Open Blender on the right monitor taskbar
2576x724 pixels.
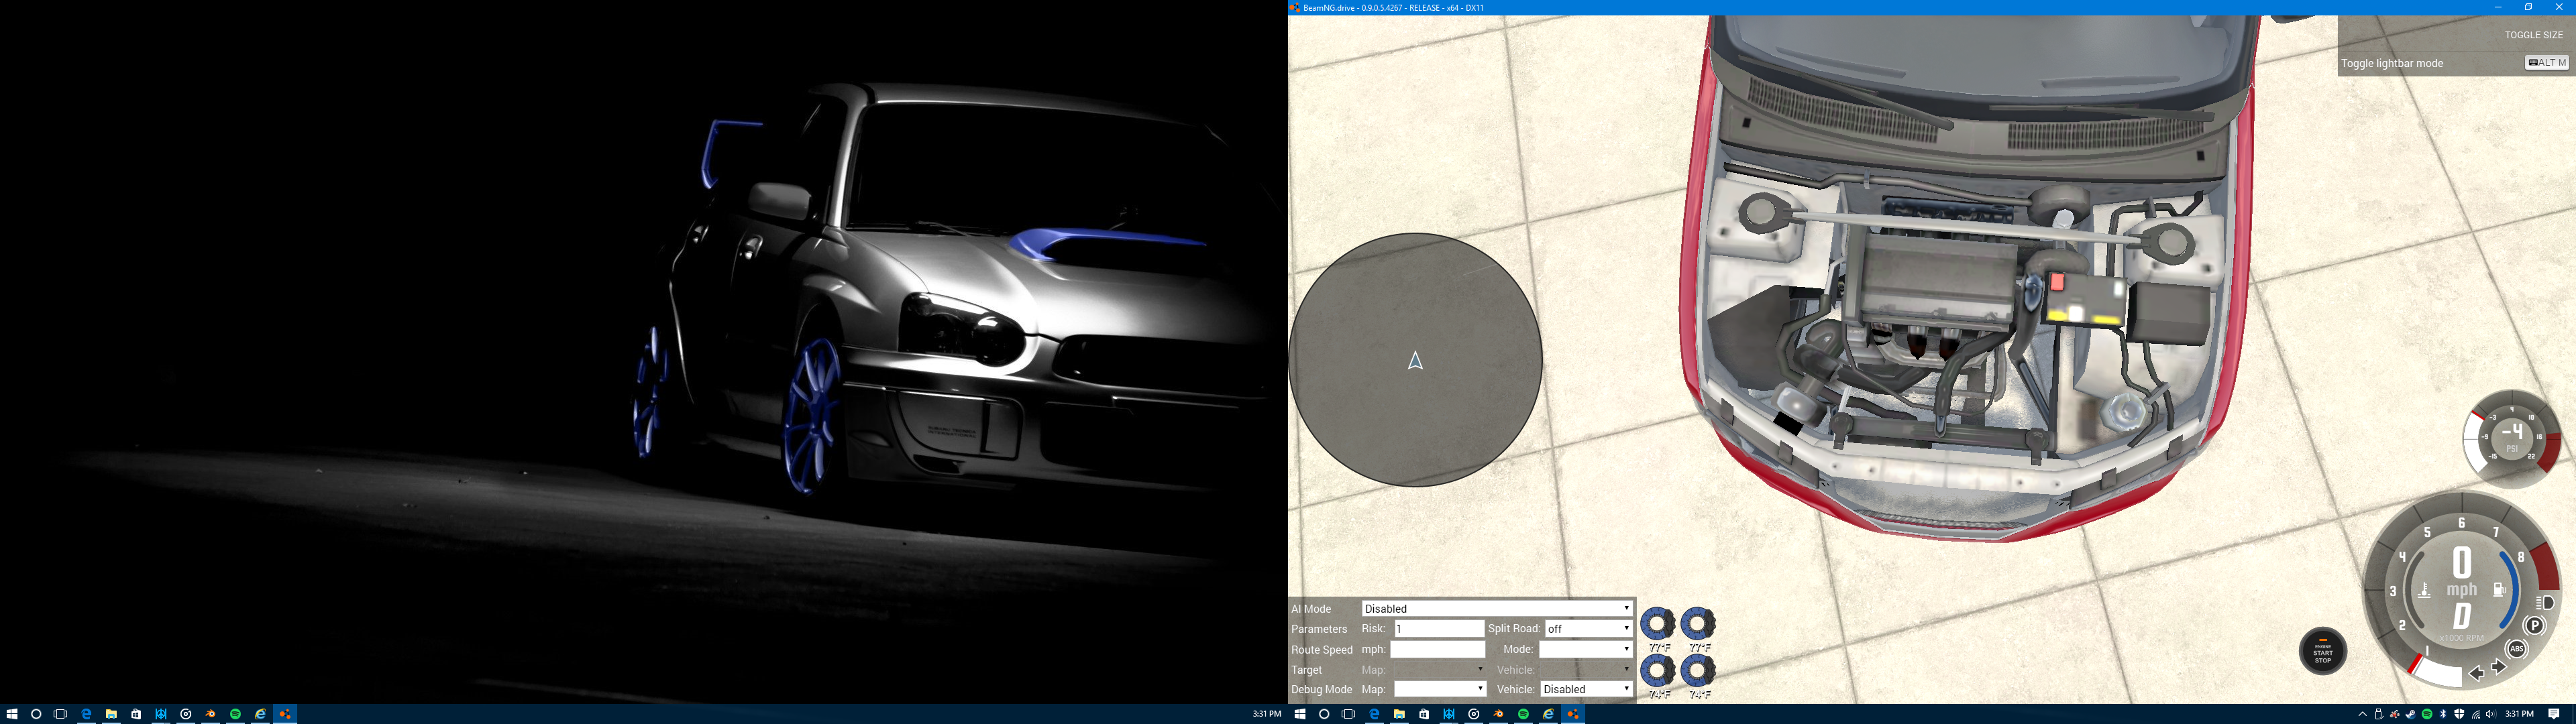(1499, 714)
